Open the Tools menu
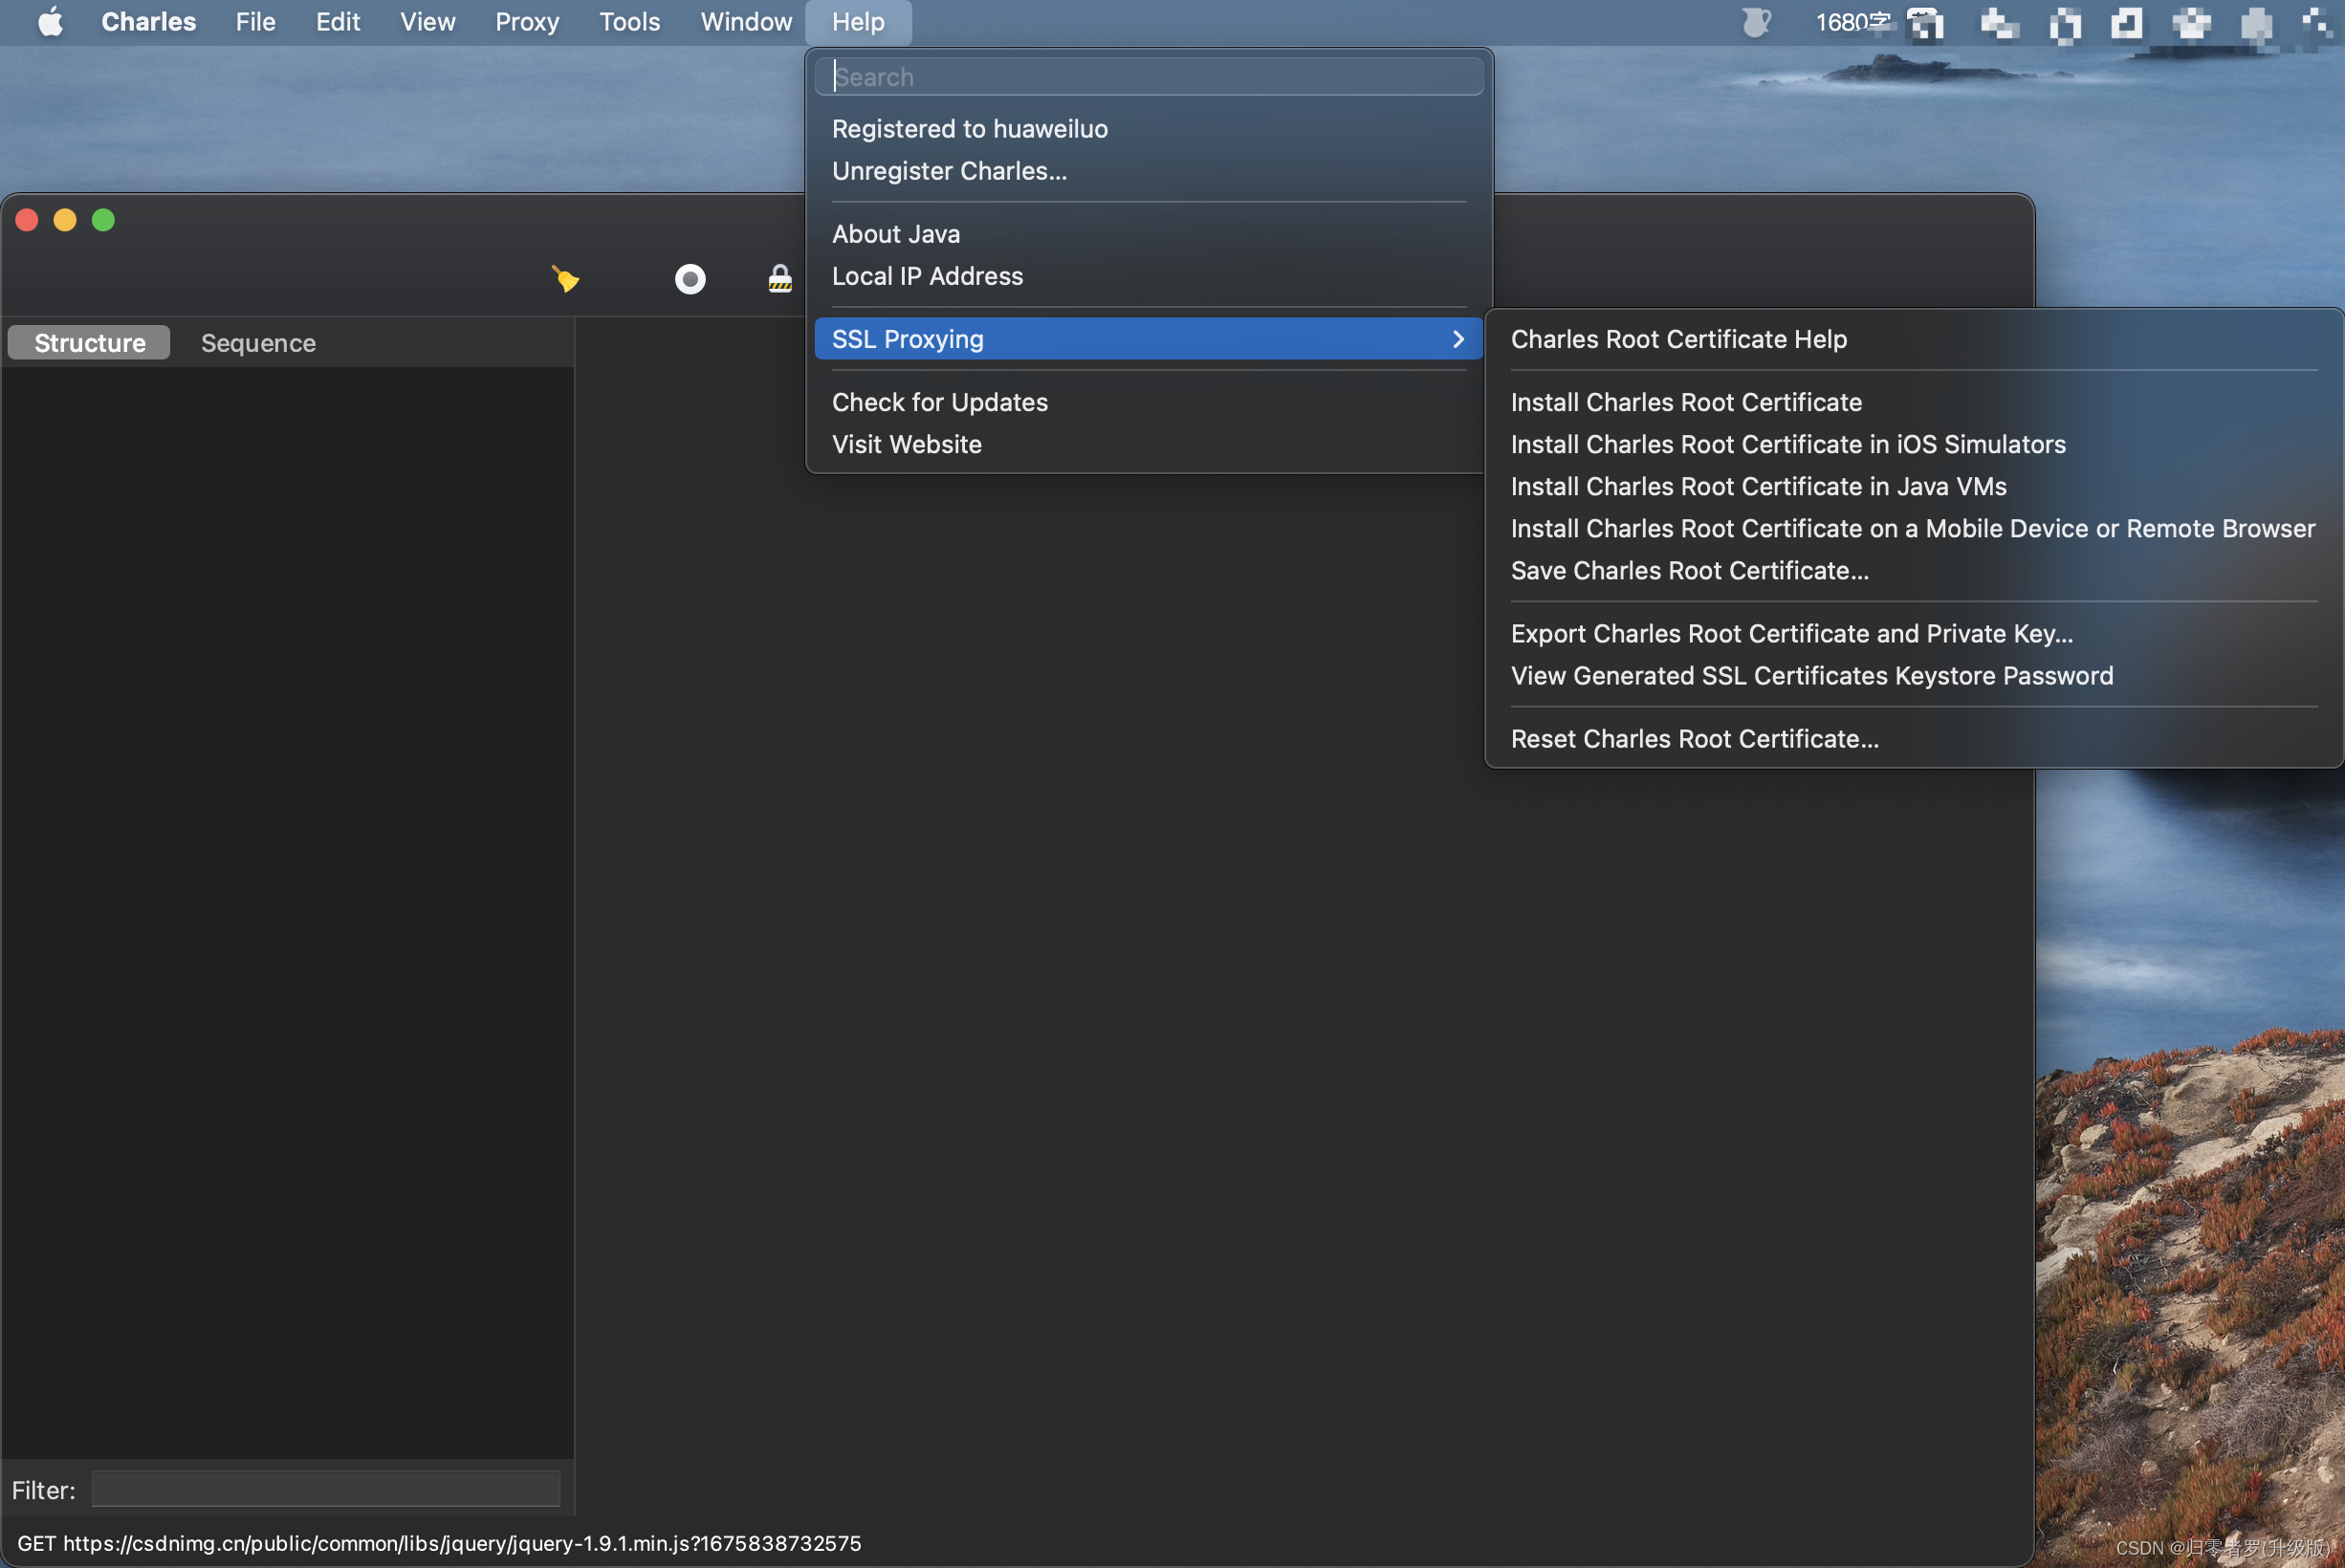This screenshot has height=1568, width=2345. coord(630,22)
